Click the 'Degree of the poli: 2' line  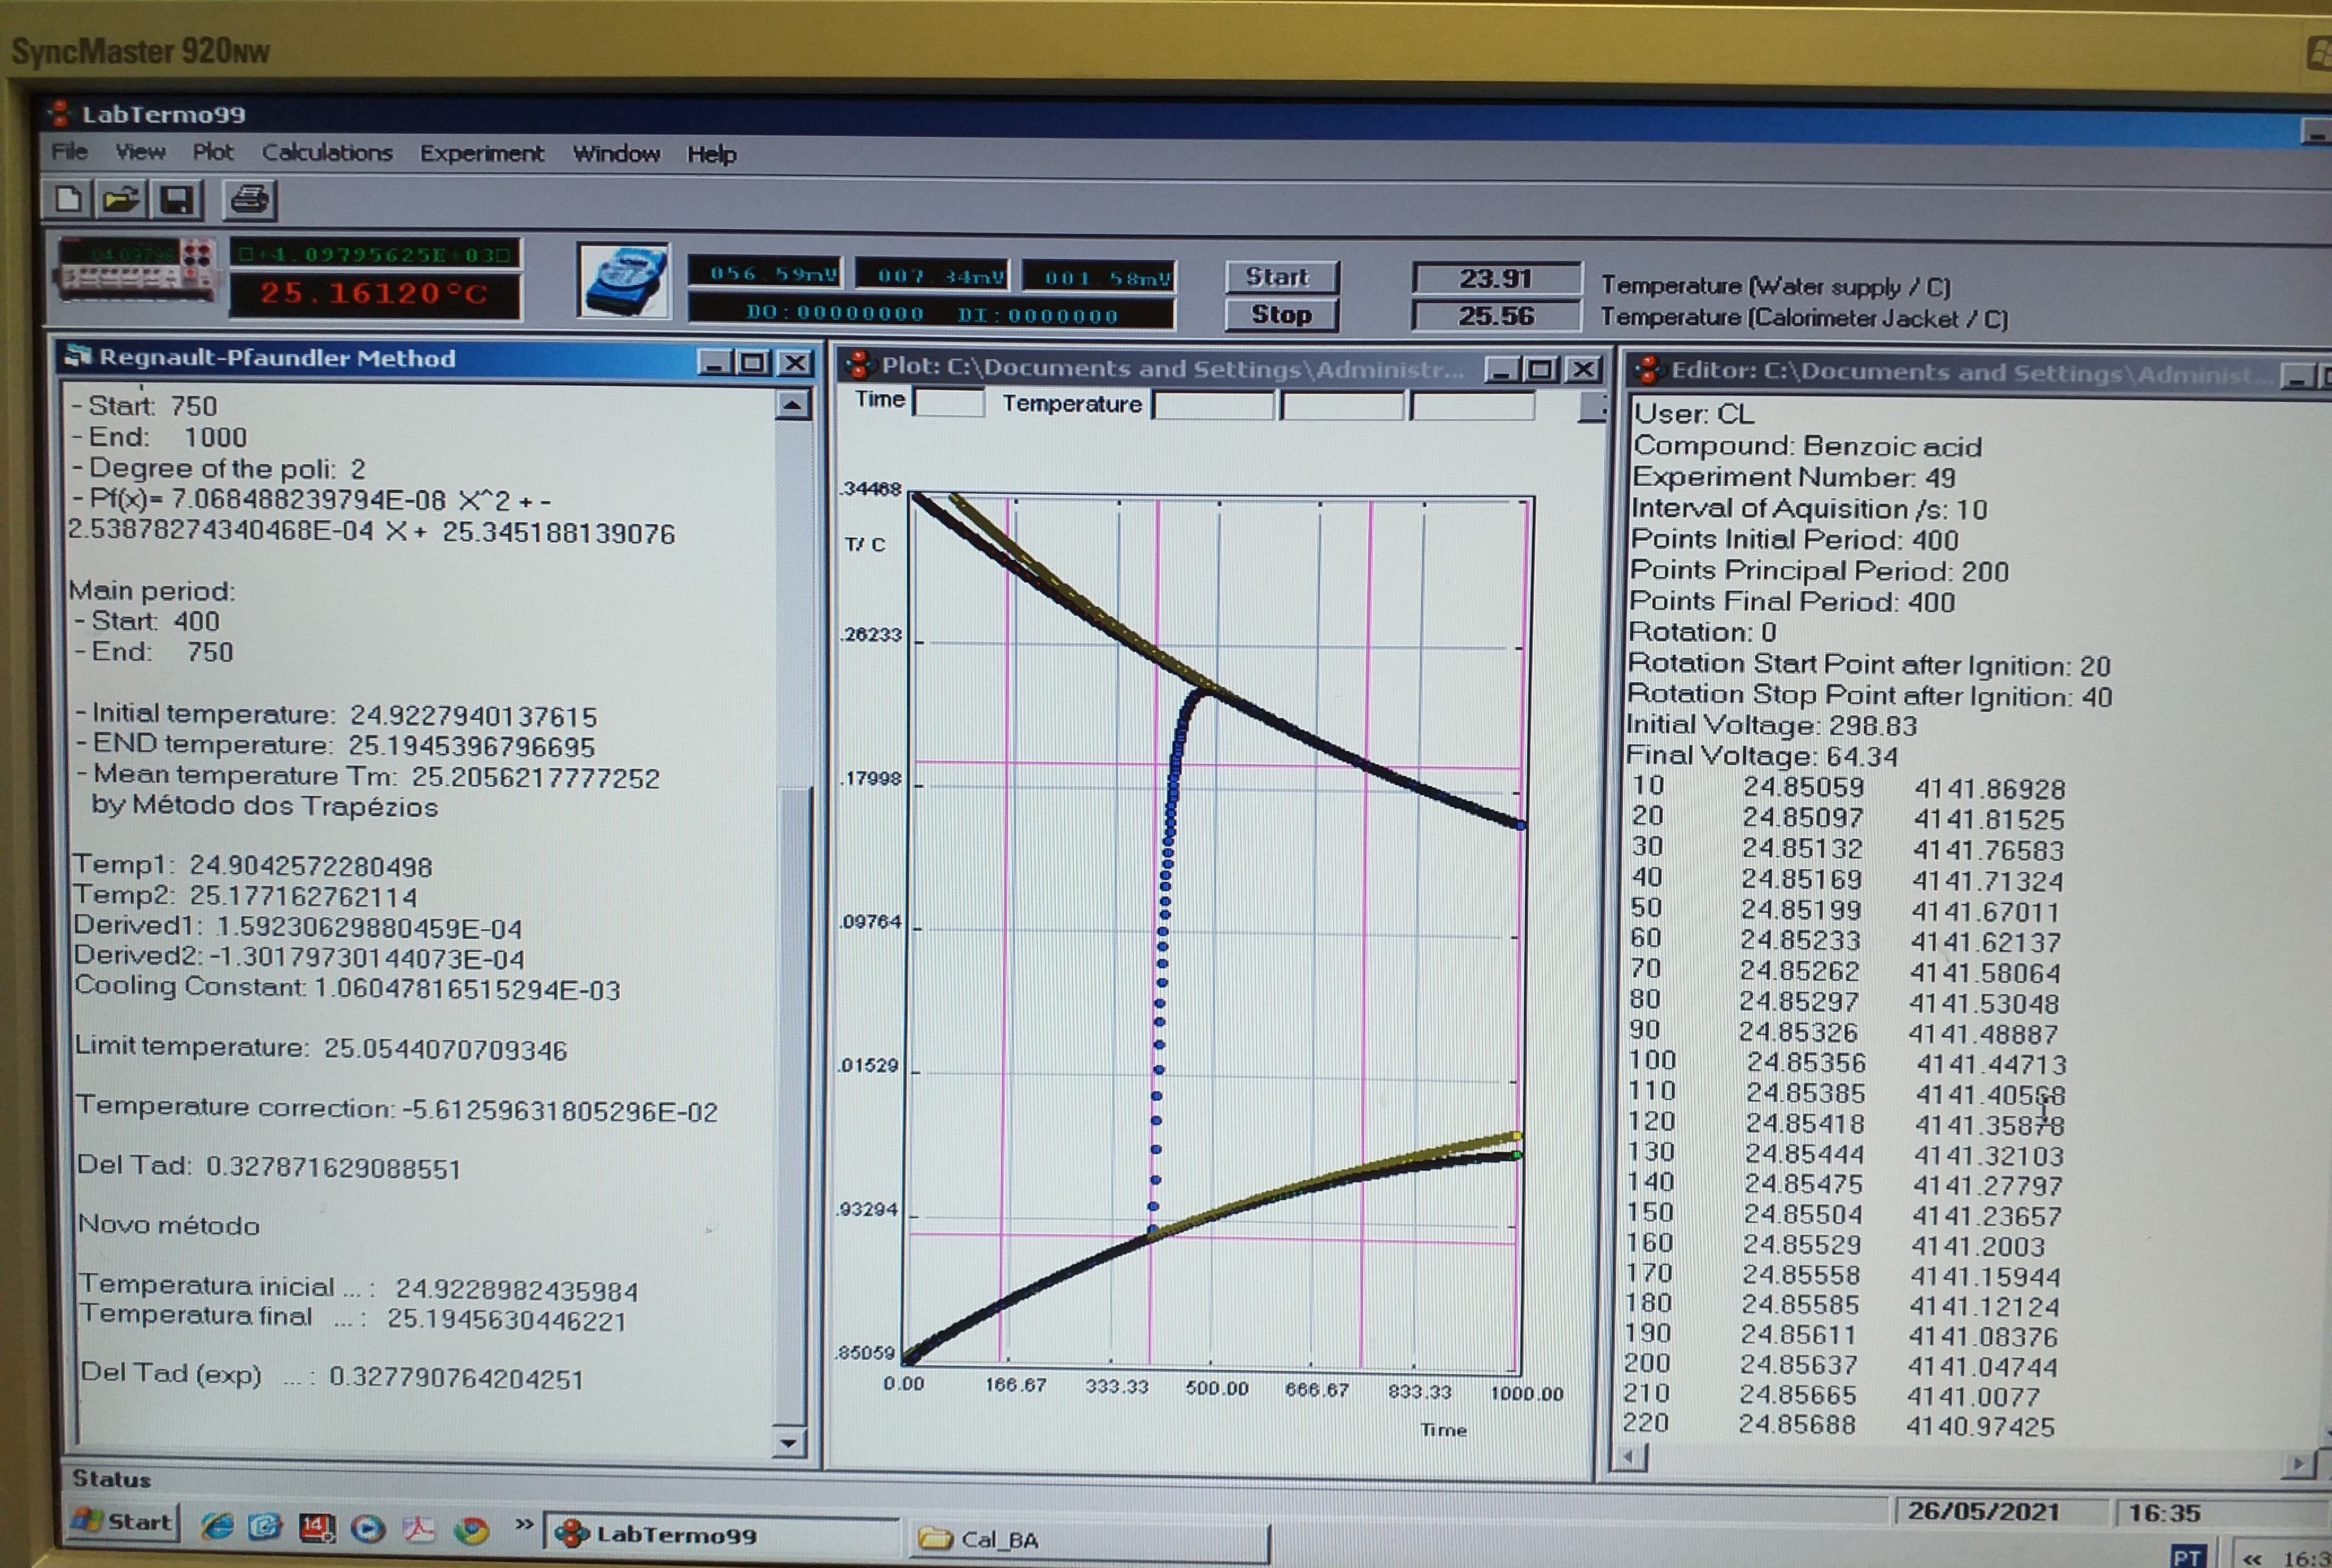218,468
